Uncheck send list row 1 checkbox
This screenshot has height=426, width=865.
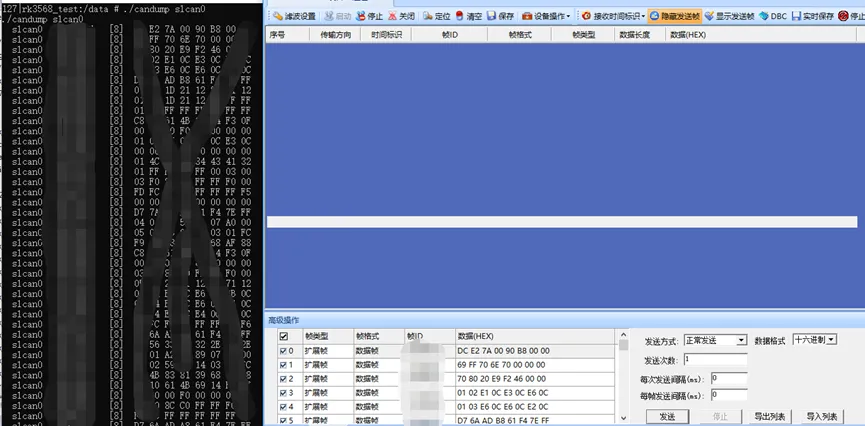point(284,365)
